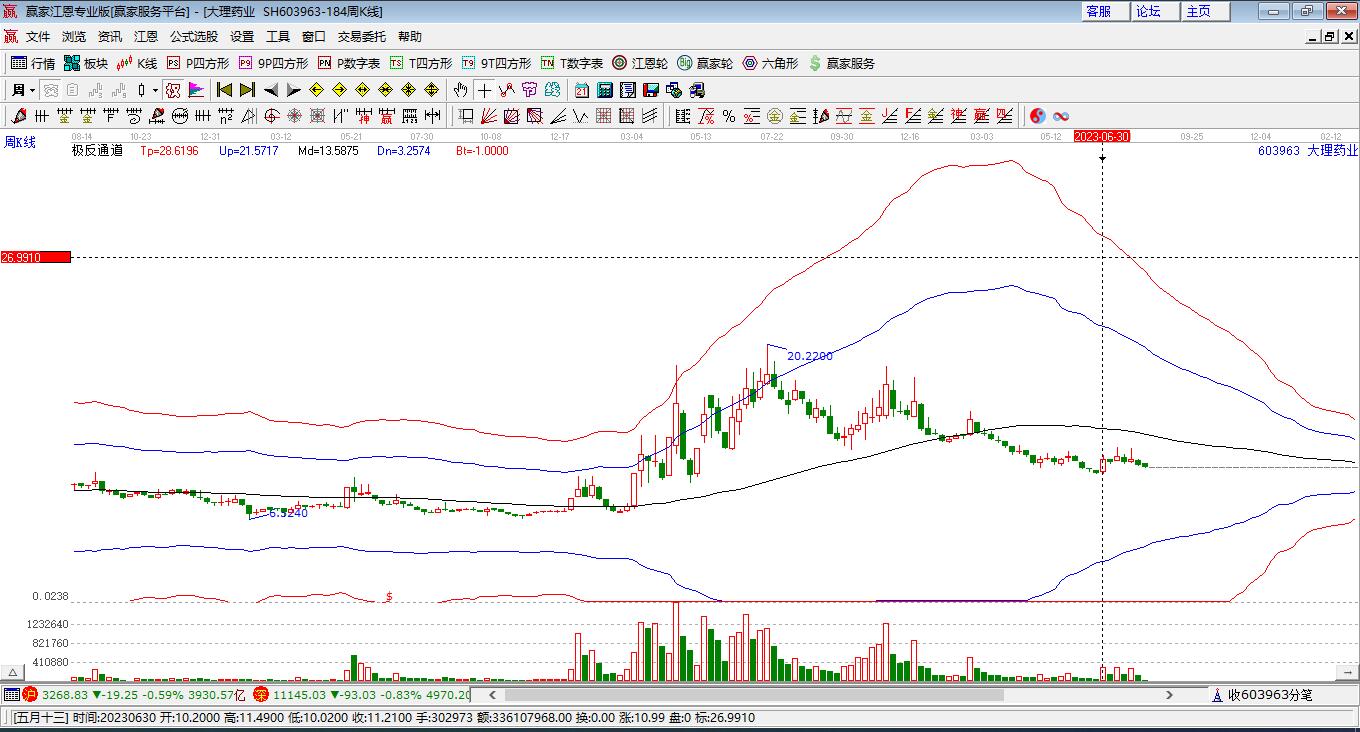Image resolution: width=1360 pixels, height=732 pixels.
Task: Open 赢家服务 from the toolbar
Action: (x=841, y=63)
